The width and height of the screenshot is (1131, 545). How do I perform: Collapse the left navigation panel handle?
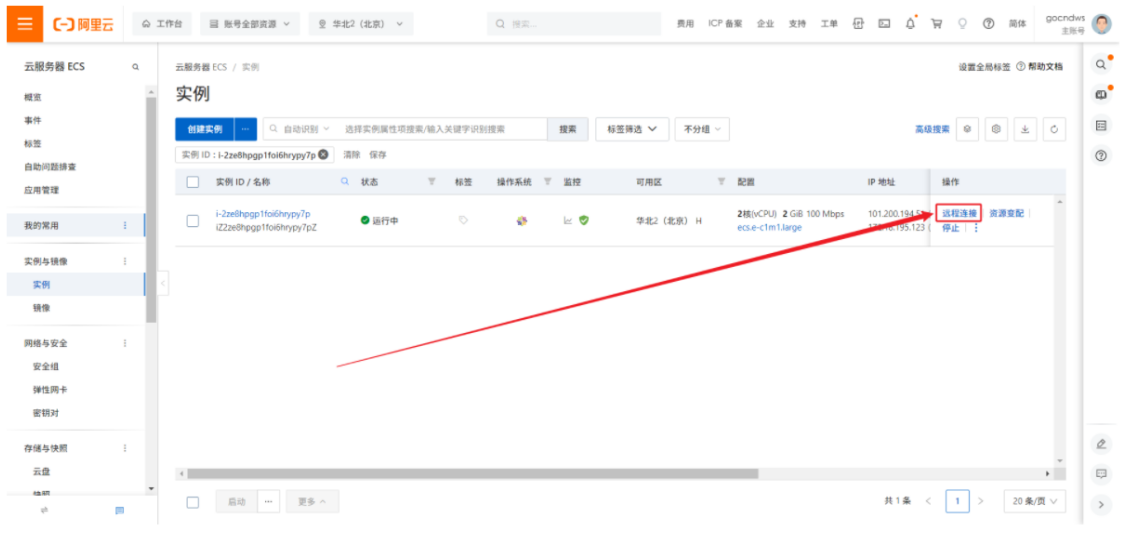point(163,284)
